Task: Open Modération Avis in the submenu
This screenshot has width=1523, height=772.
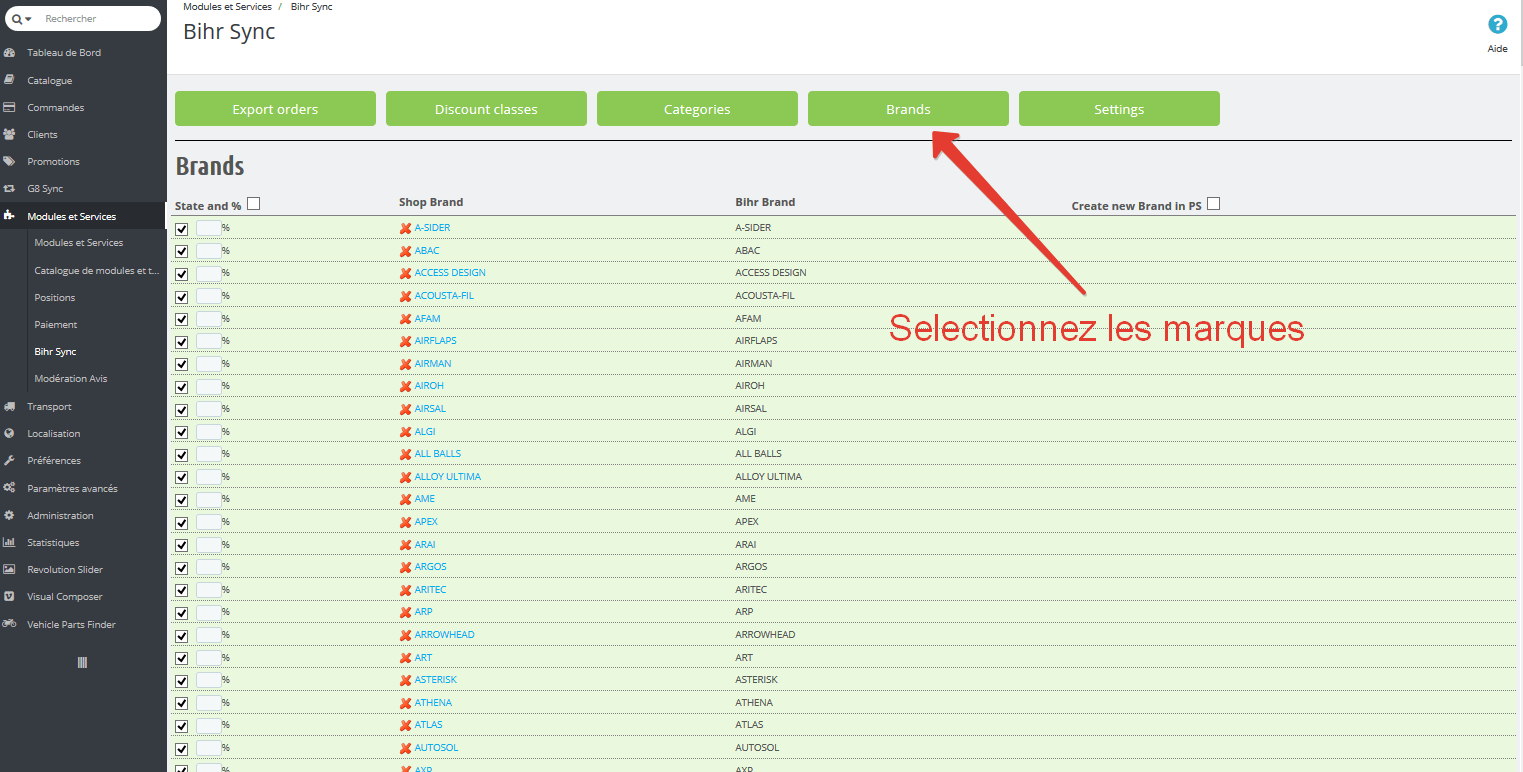Action: point(71,378)
